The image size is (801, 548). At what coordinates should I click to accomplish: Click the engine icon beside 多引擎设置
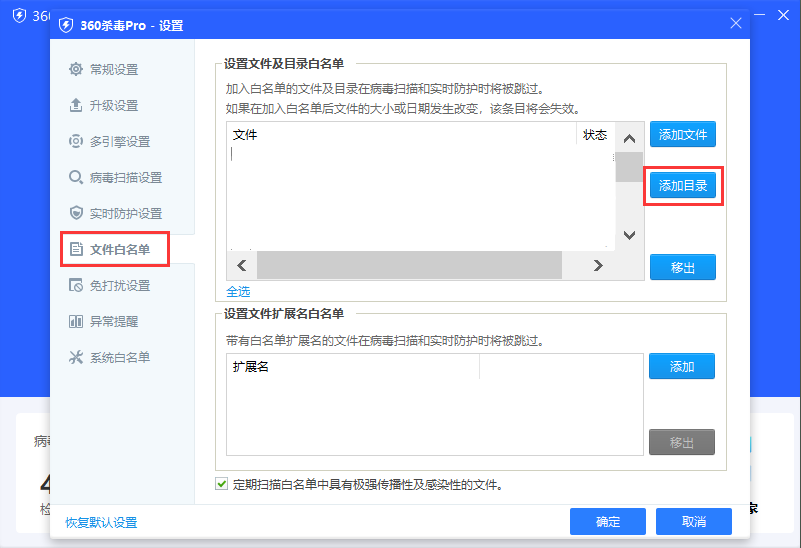(76, 141)
